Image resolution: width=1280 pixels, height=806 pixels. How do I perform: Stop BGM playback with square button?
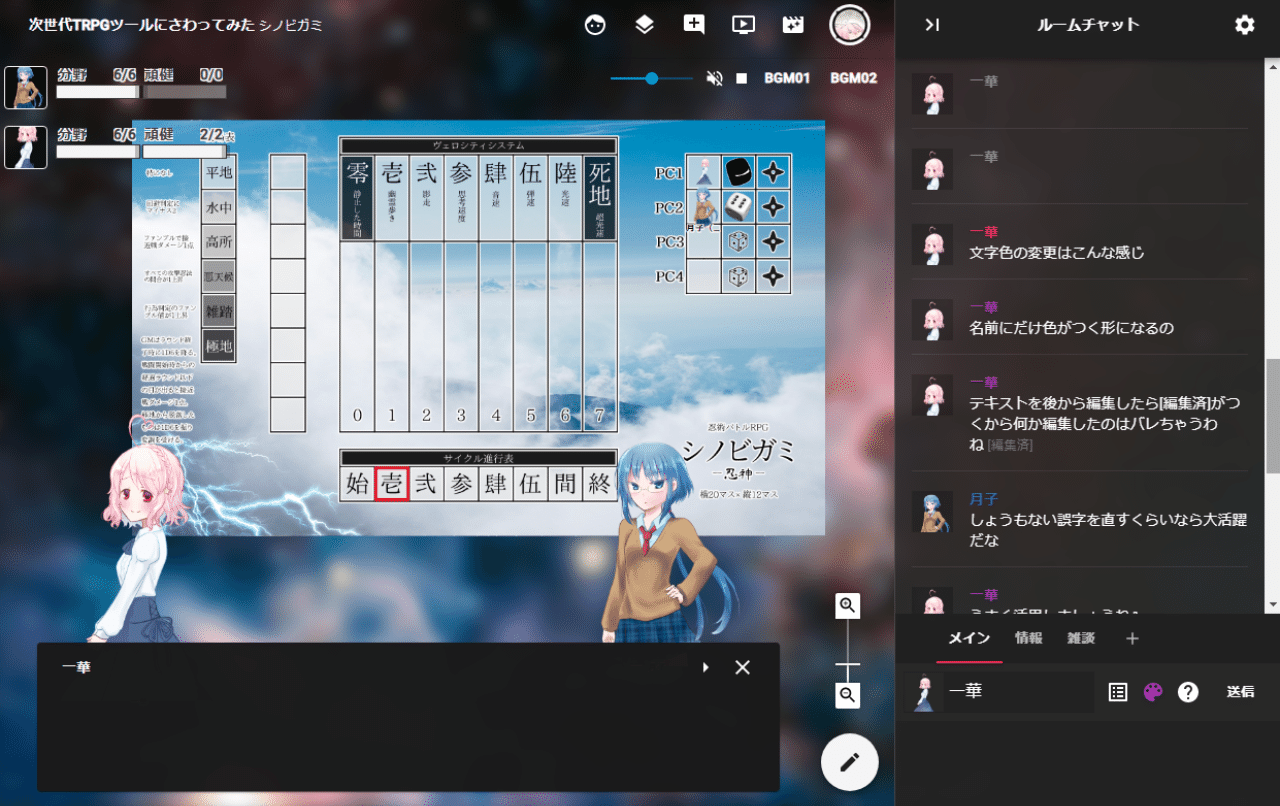[742, 78]
